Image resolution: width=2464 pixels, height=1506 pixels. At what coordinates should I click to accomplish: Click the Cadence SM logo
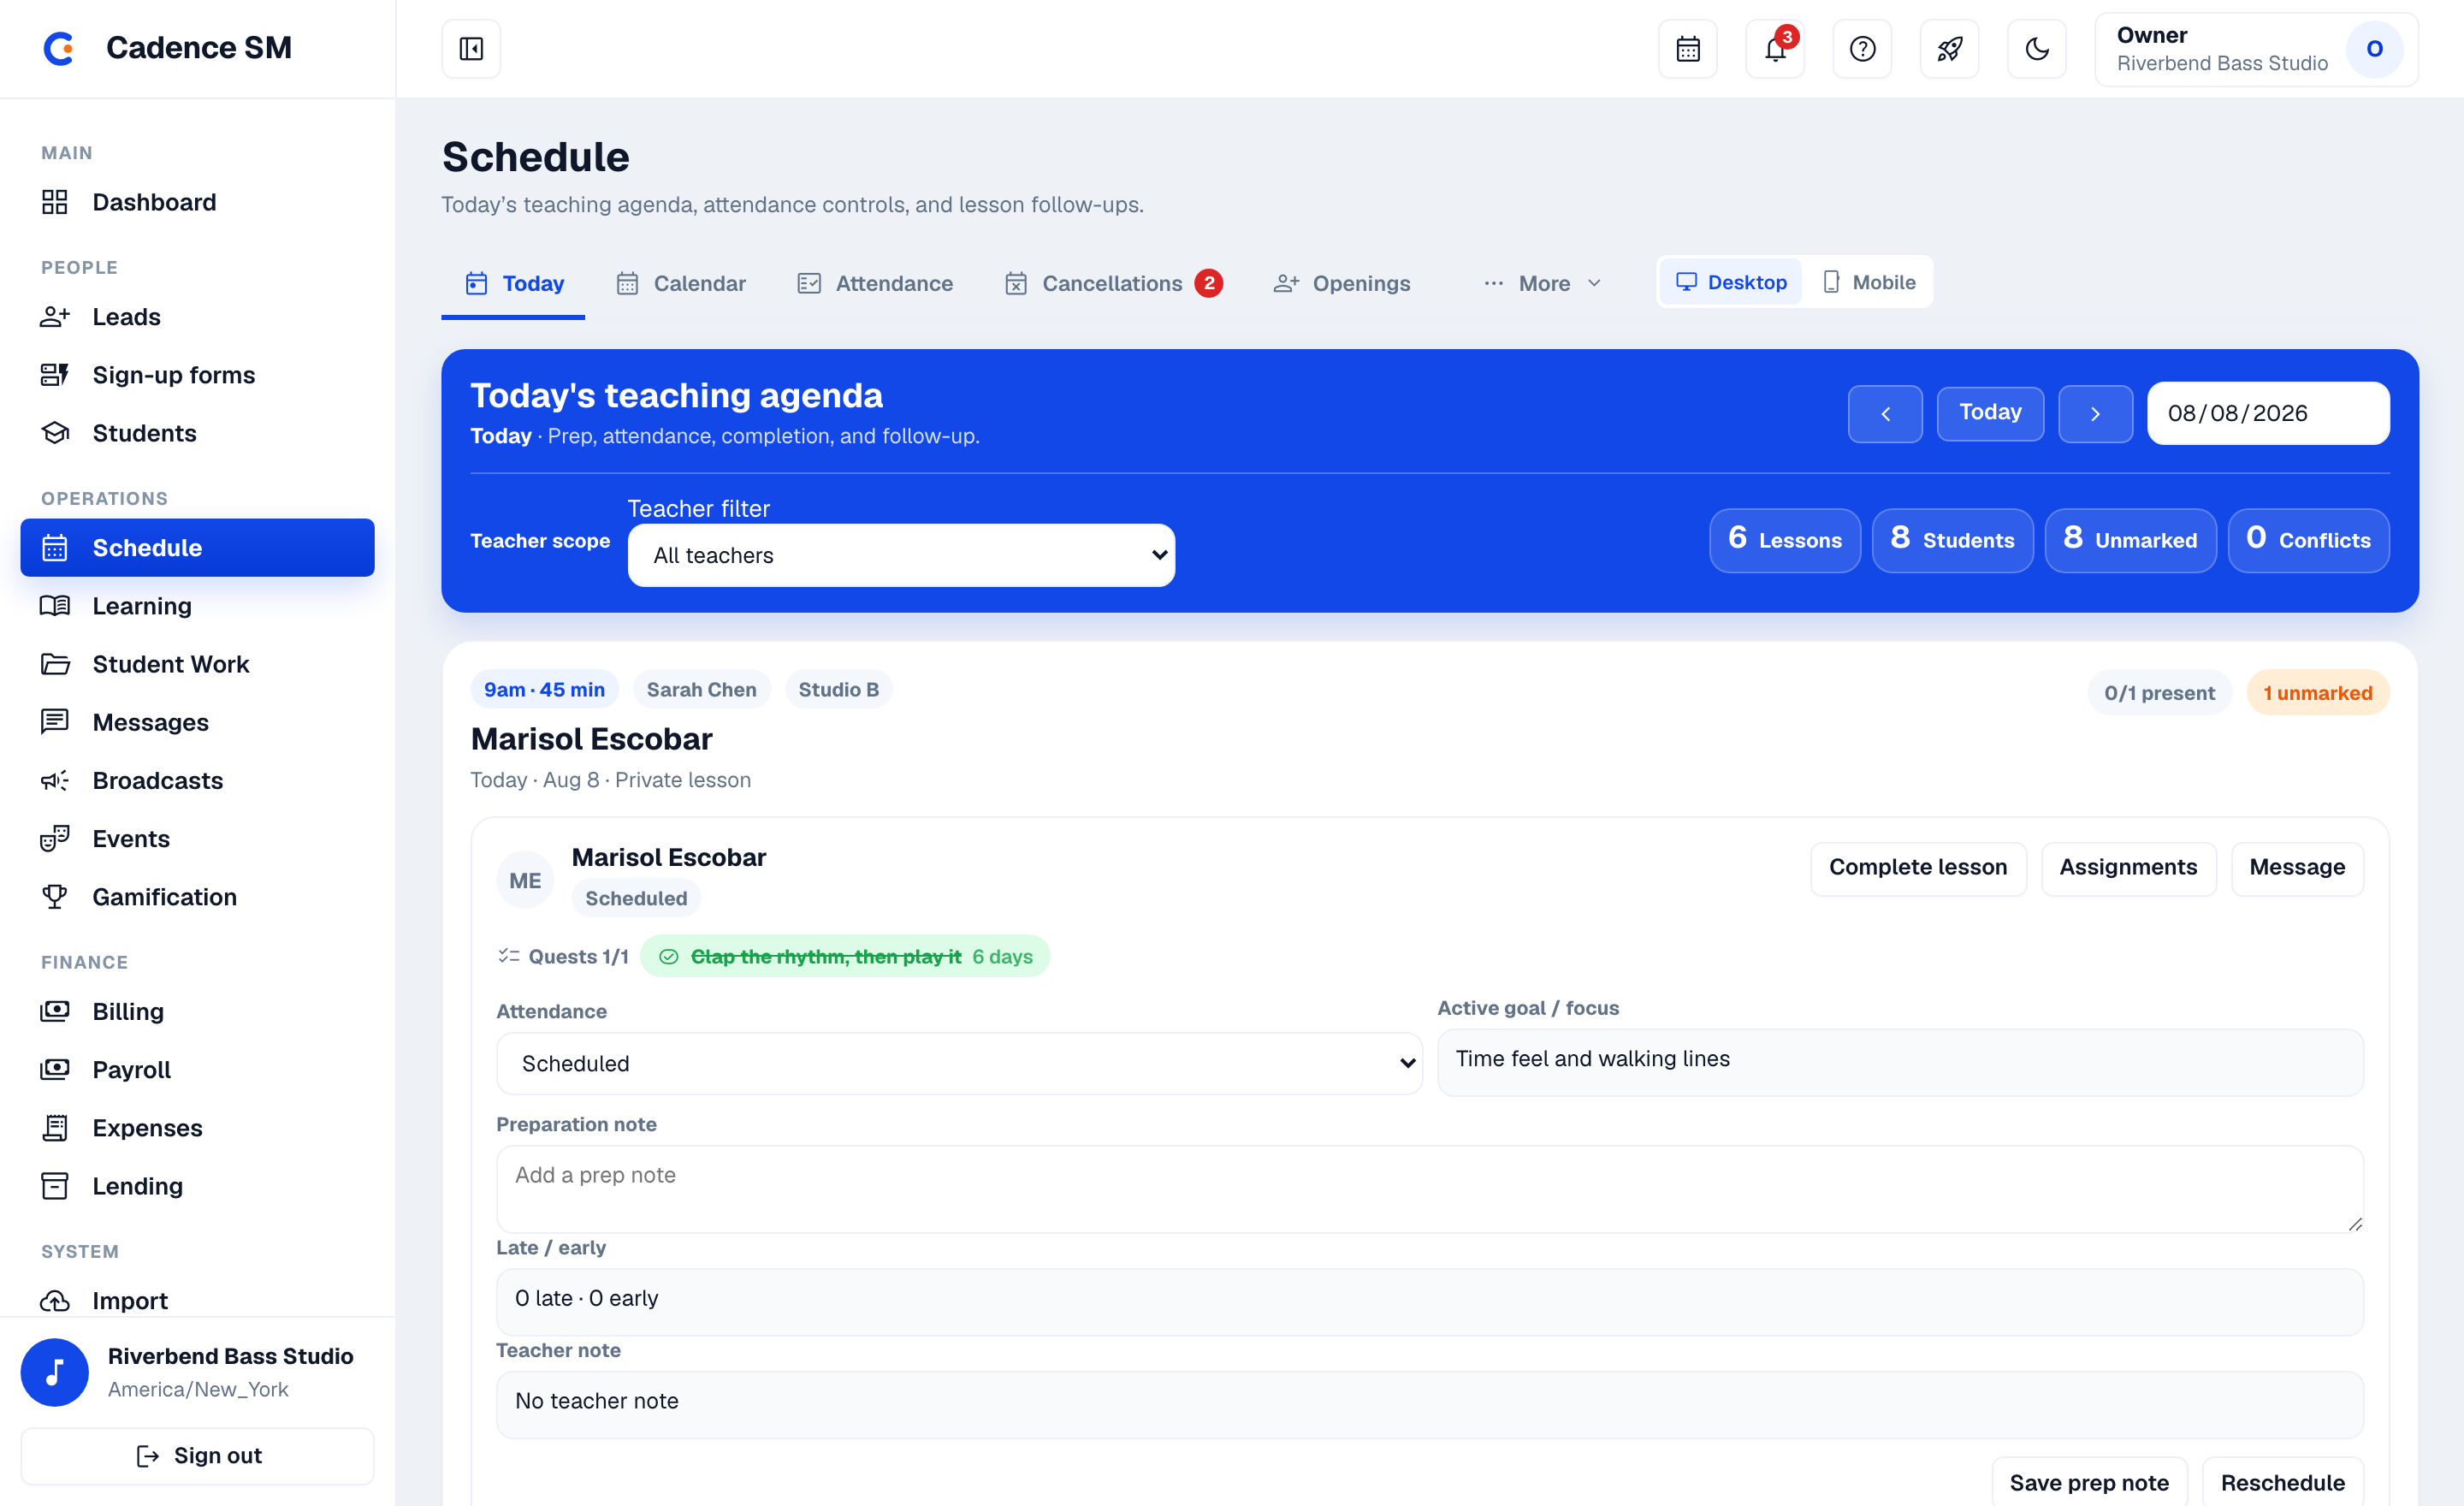coord(59,48)
